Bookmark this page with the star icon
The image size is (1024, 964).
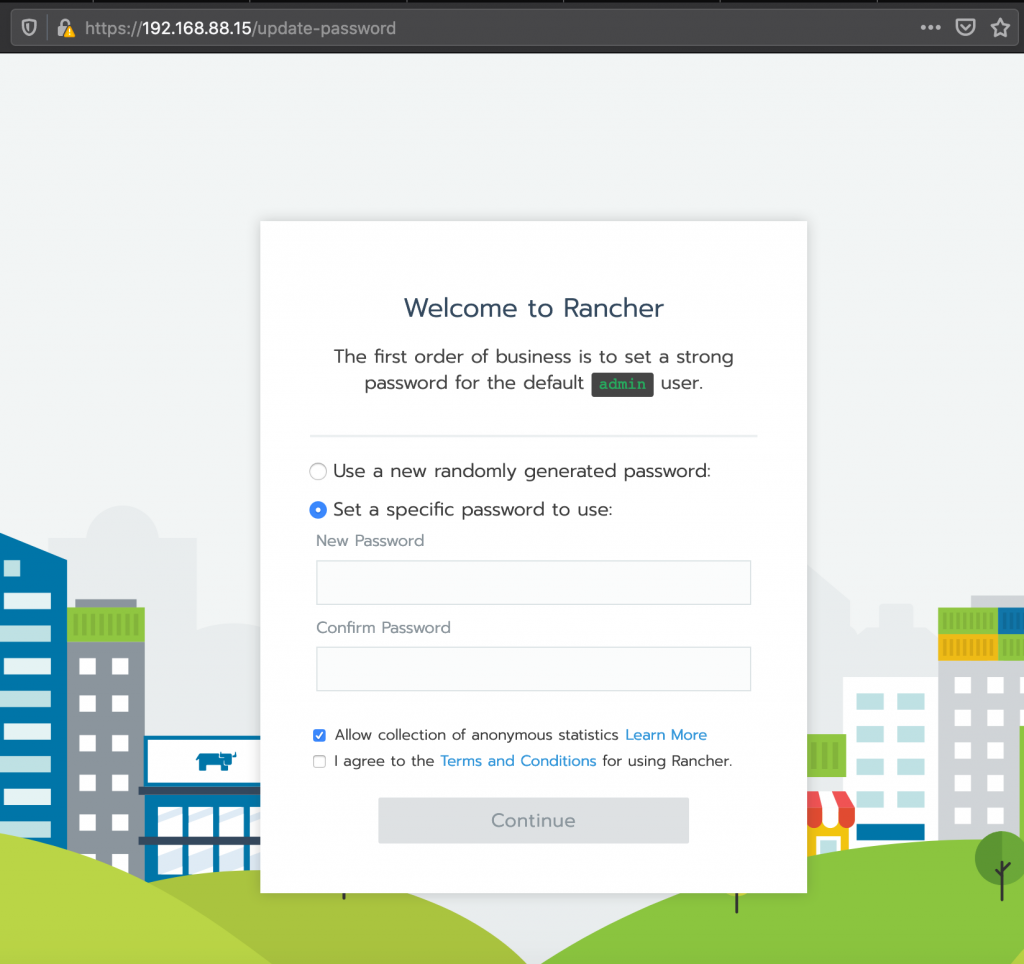click(x=999, y=28)
